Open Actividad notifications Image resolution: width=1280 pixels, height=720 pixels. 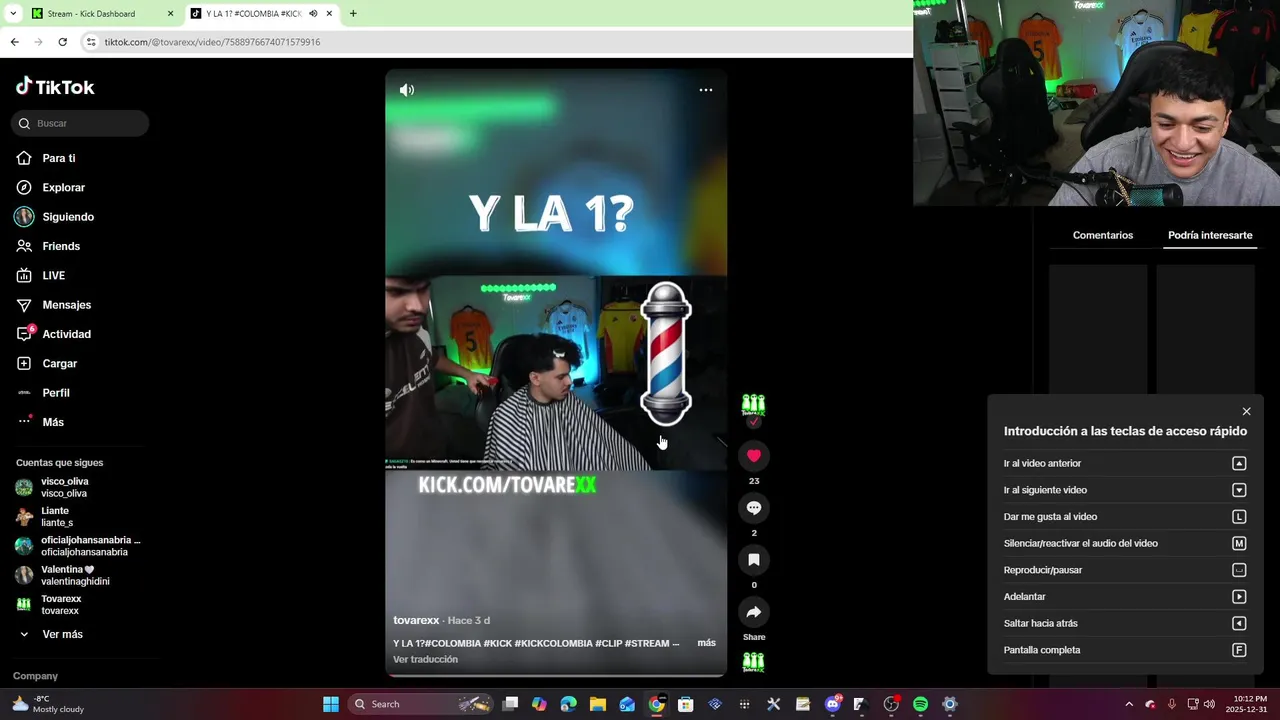tap(66, 334)
